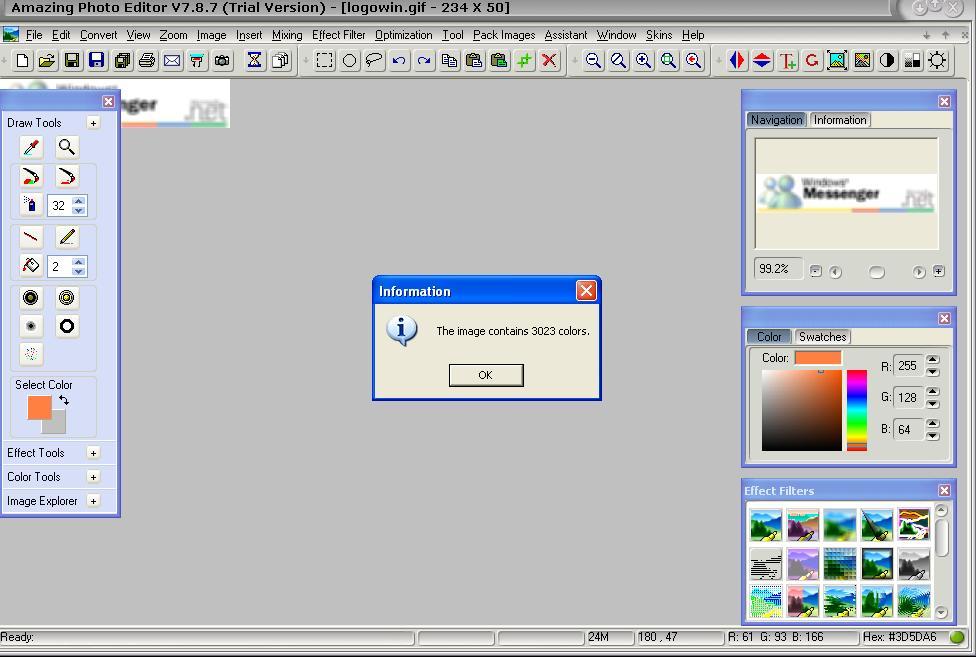Click OK on the Information dialog
This screenshot has height=657, width=976.
[486, 375]
